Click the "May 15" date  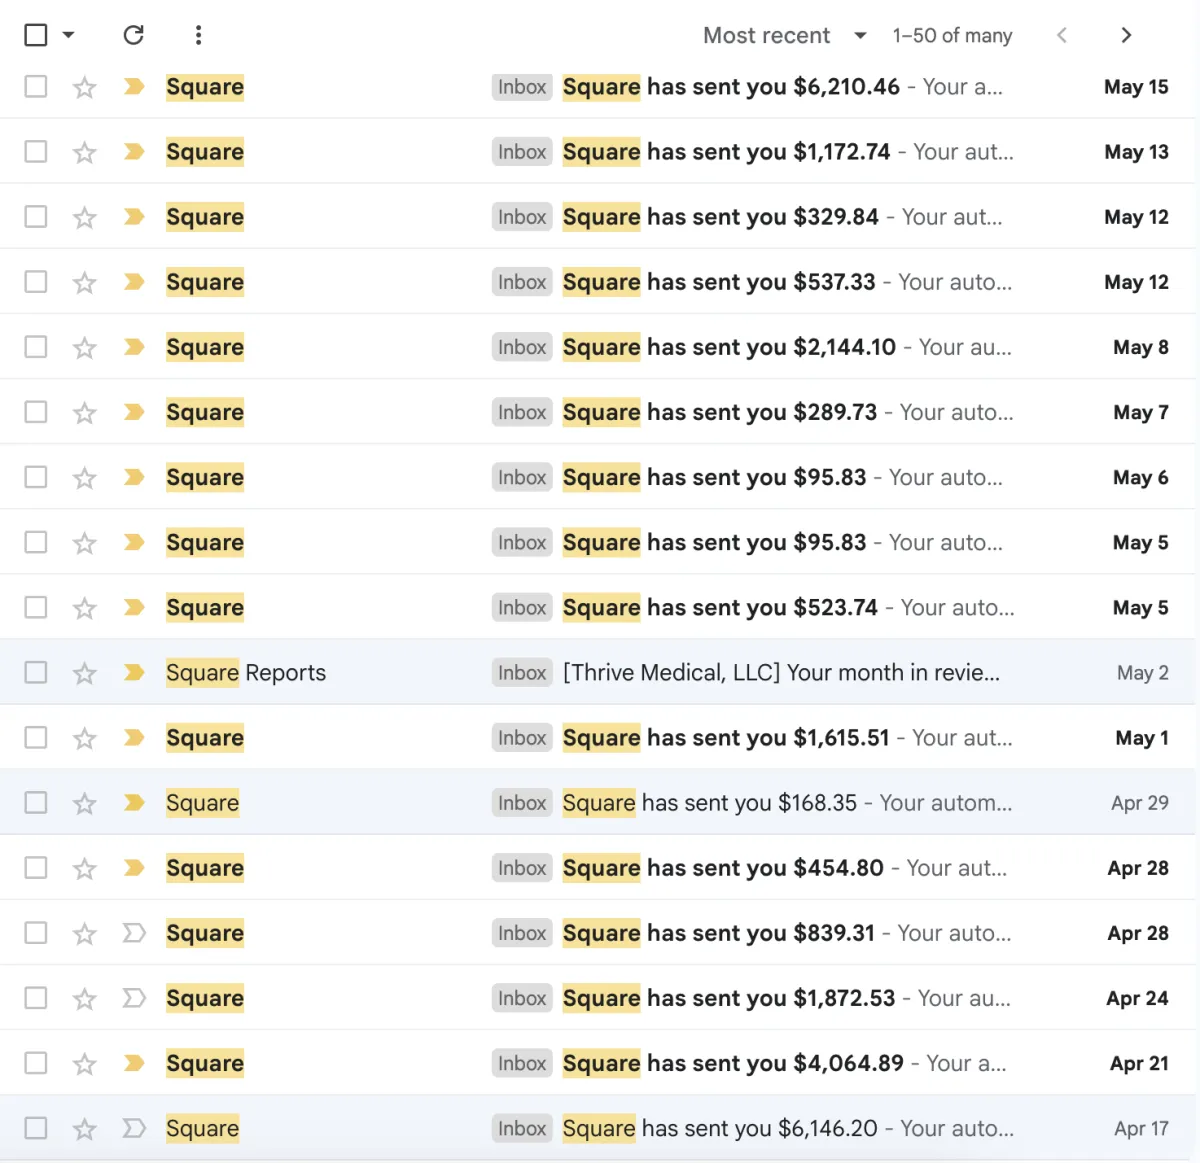pyautogui.click(x=1136, y=87)
